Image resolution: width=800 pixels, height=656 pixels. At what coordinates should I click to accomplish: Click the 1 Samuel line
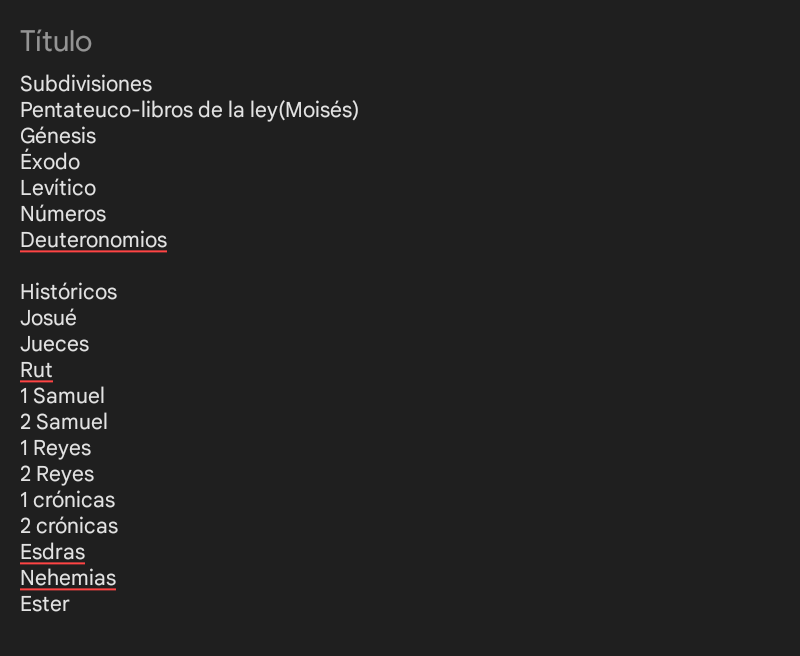pyautogui.click(x=63, y=396)
